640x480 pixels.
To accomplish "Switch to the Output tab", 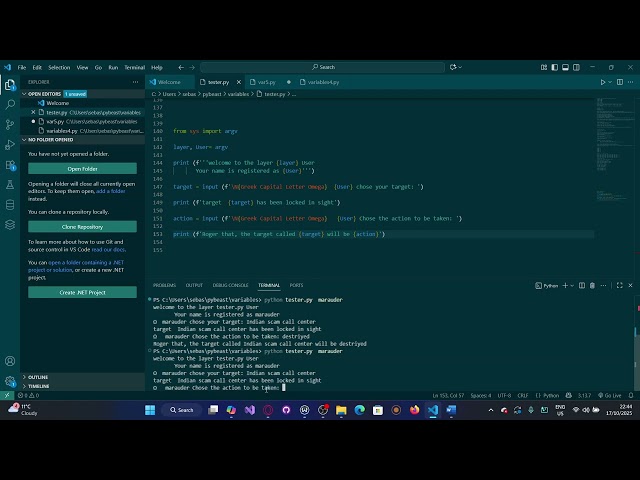I will coord(194,285).
